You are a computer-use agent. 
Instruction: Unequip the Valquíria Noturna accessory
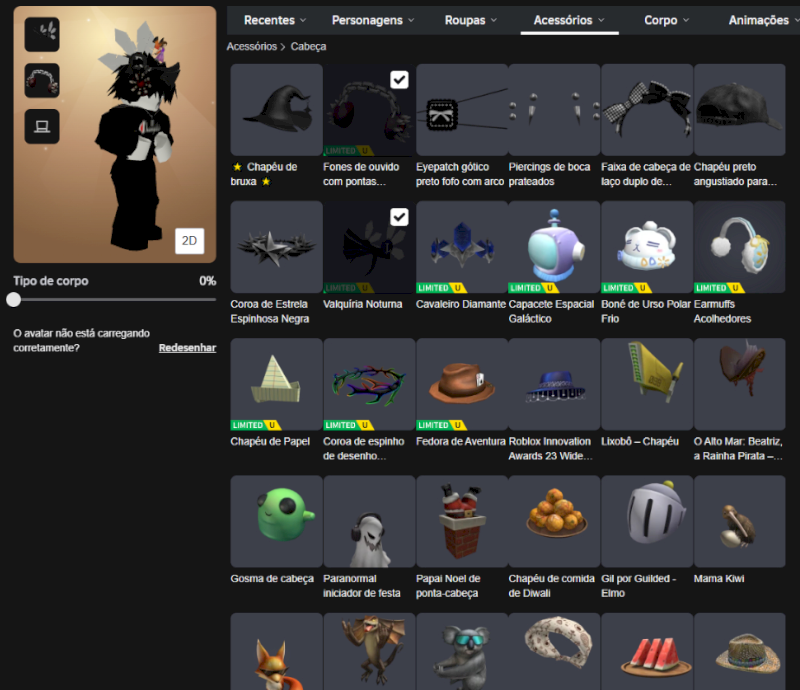[399, 217]
